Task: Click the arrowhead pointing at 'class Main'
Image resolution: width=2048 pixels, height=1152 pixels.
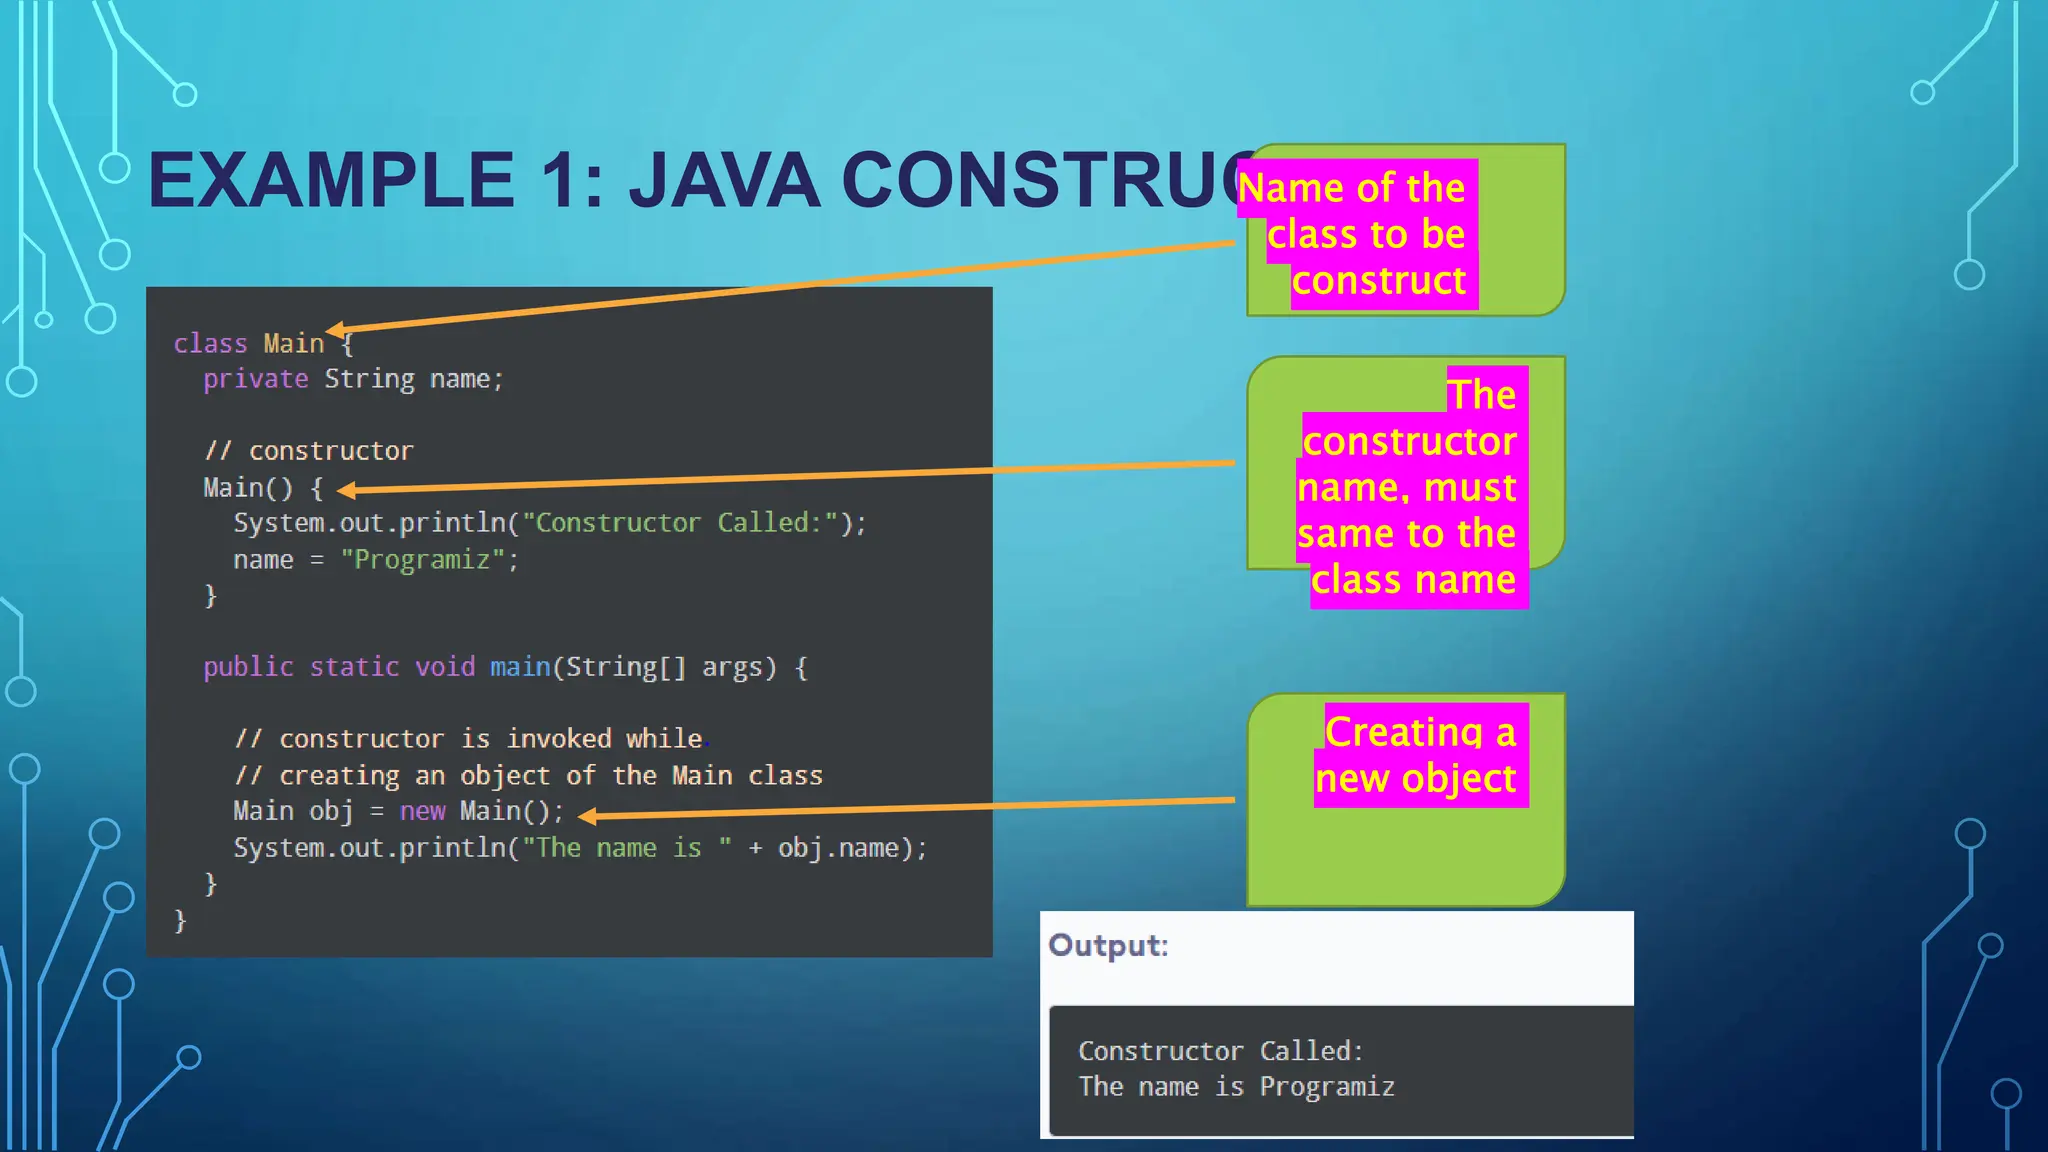Action: (335, 330)
